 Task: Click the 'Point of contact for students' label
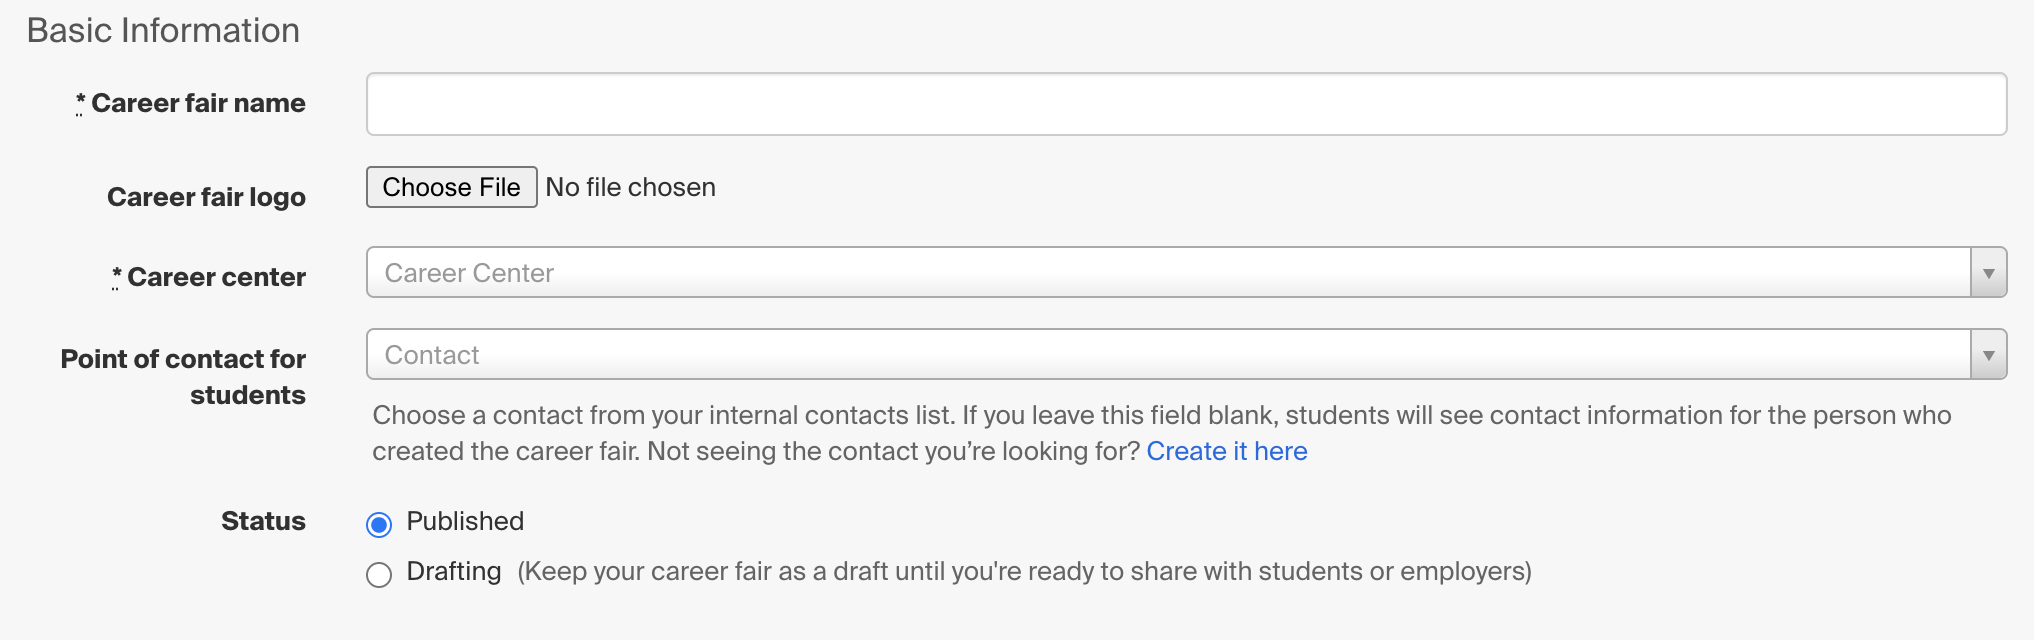click(x=184, y=376)
